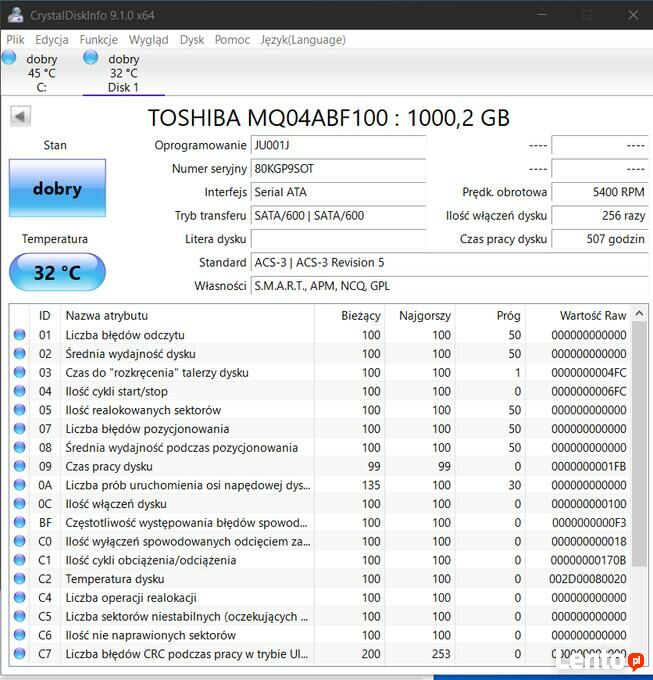Open the Pomoc menu
This screenshot has width=653, height=680.
(x=232, y=40)
